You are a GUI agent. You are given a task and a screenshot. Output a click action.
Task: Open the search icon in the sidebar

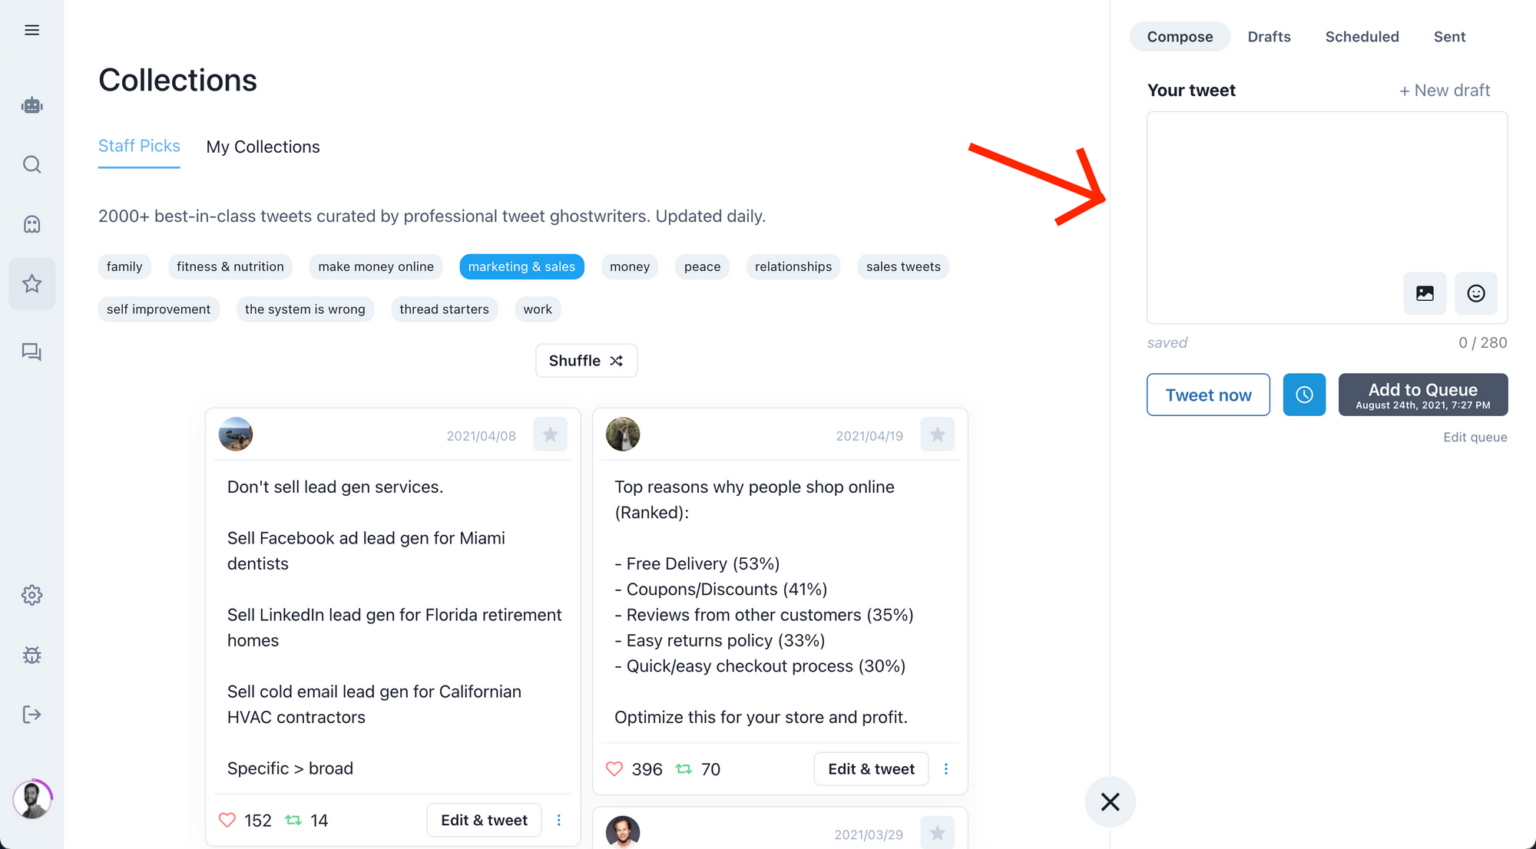click(x=31, y=164)
